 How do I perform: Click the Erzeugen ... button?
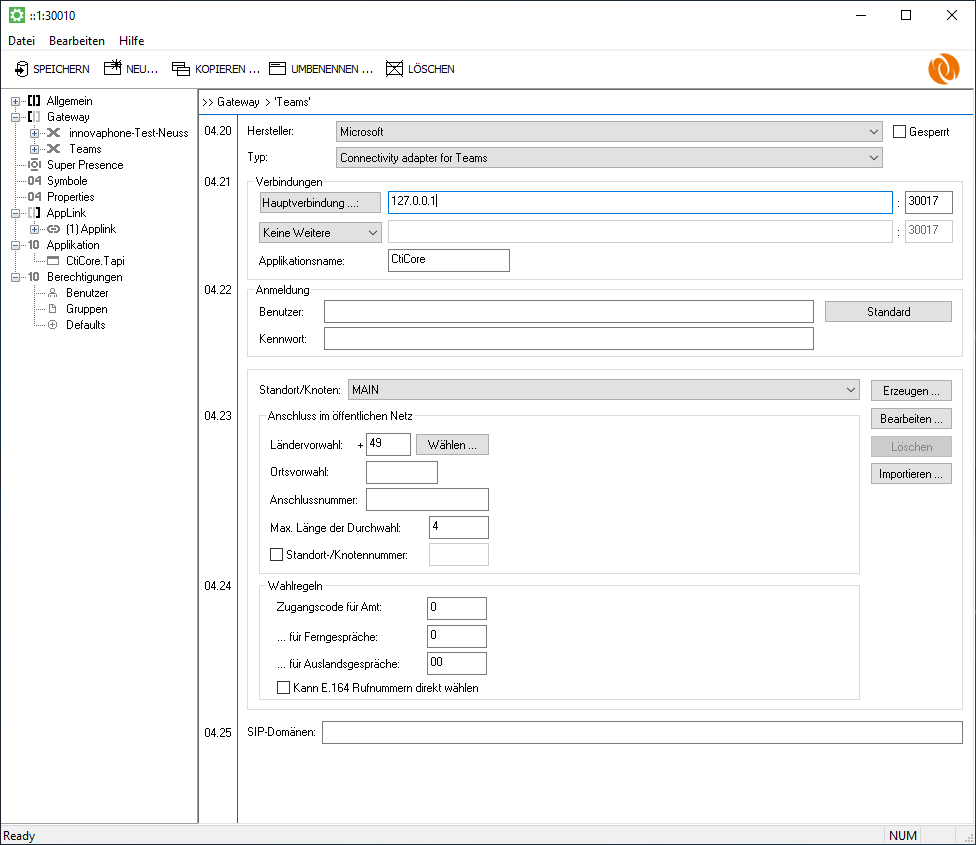tap(910, 390)
